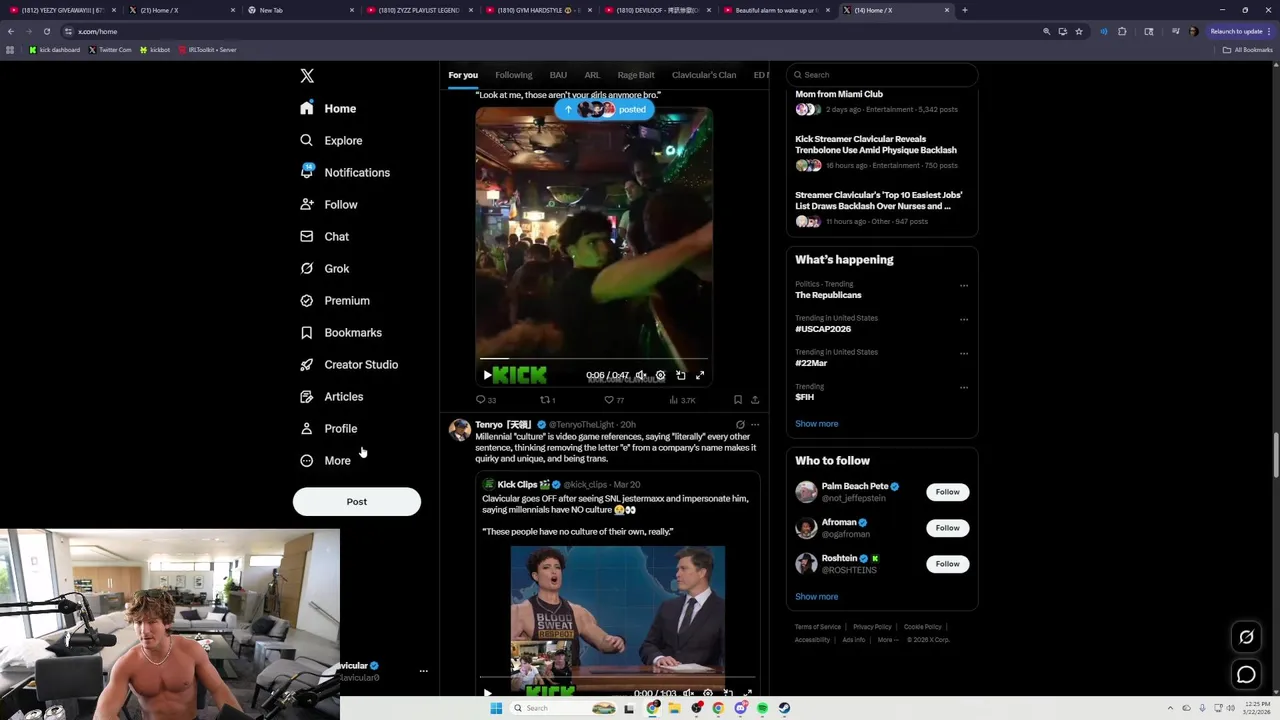Open Bookmarks in sidebar
This screenshot has width=1280, height=720.
(x=341, y=332)
